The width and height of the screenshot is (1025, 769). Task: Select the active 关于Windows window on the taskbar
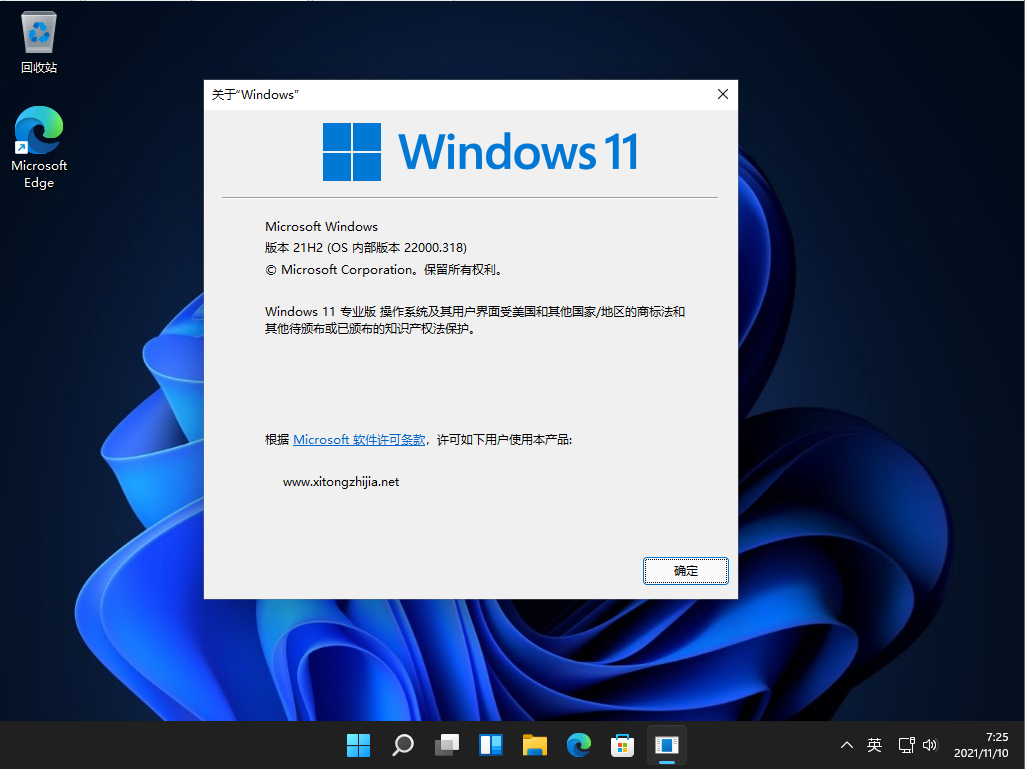point(666,745)
